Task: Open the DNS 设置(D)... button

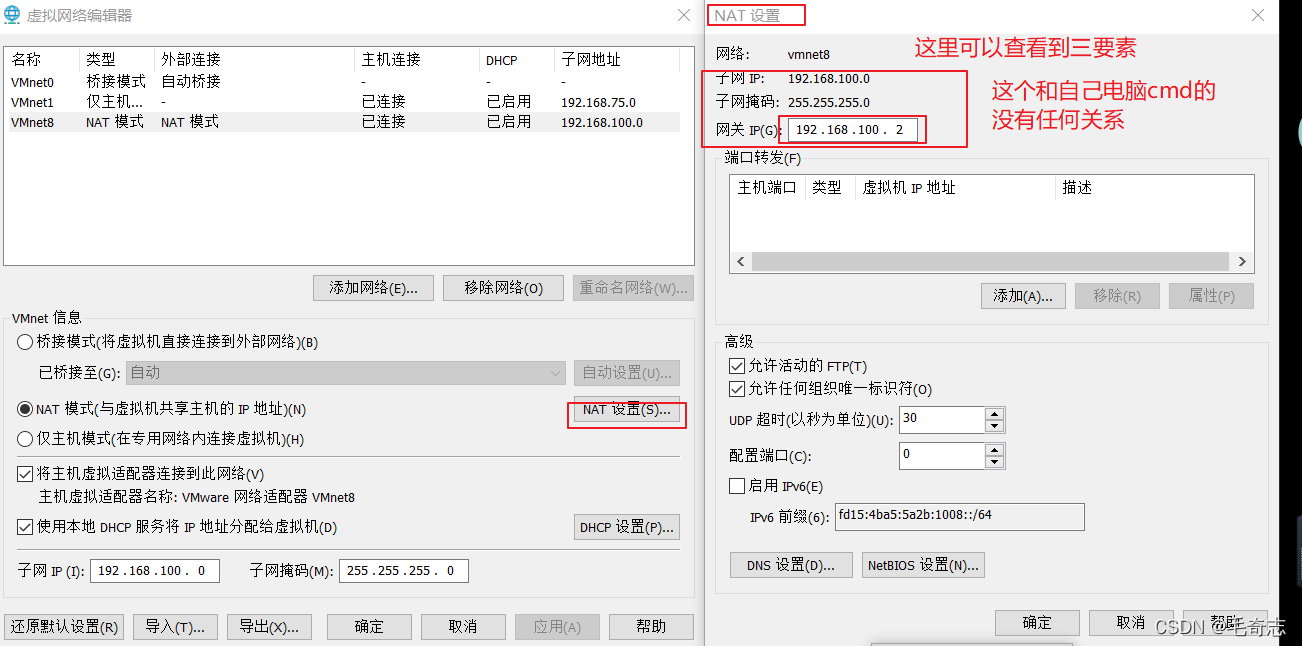Action: [x=791, y=565]
